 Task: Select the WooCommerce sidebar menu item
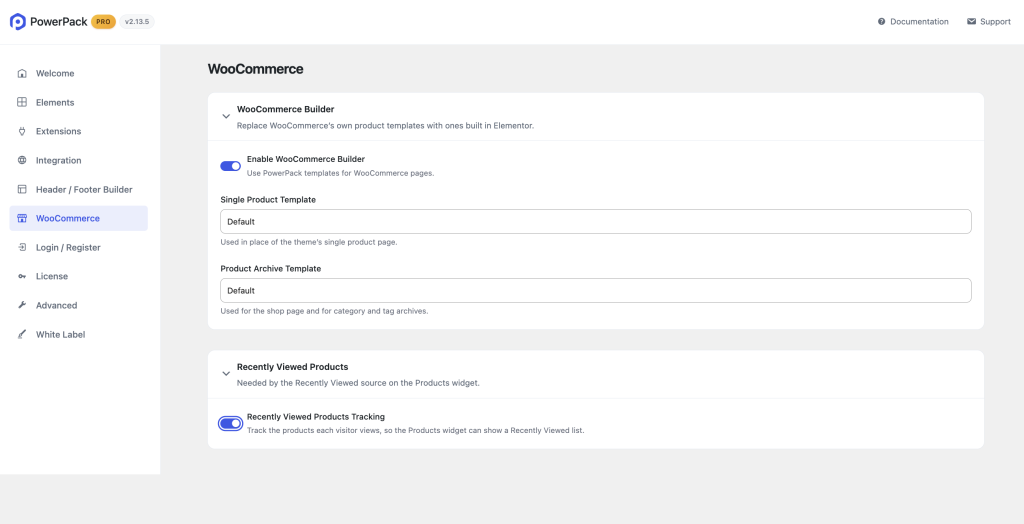click(x=78, y=218)
